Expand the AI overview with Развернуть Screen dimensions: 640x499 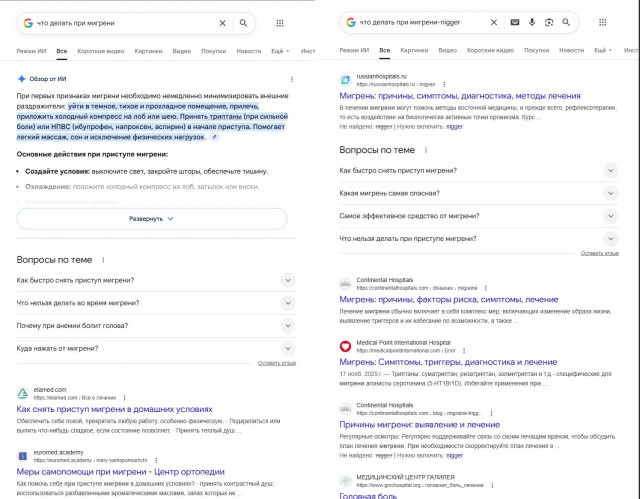pos(151,218)
